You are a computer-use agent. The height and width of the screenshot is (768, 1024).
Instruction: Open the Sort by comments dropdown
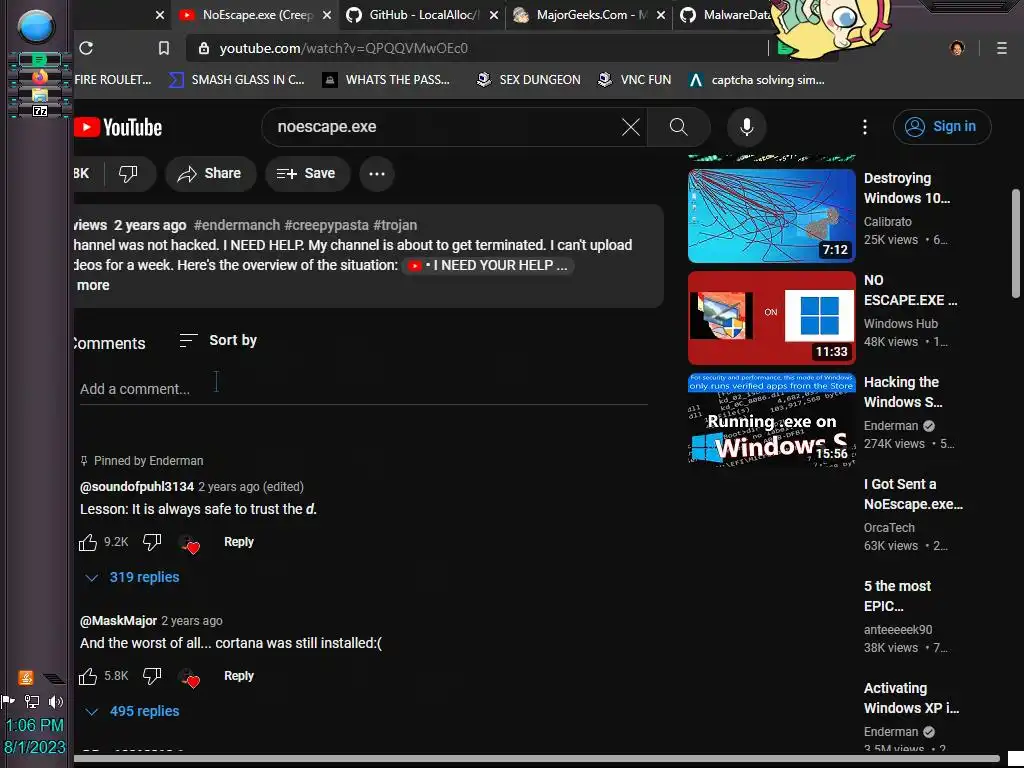tap(218, 340)
